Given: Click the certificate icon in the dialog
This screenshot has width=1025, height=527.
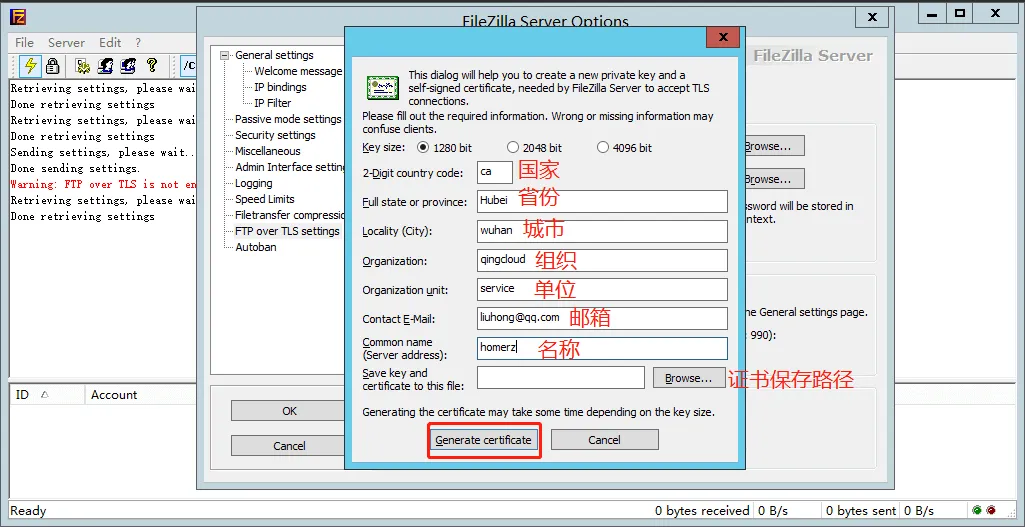Looking at the screenshot, I should [383, 88].
